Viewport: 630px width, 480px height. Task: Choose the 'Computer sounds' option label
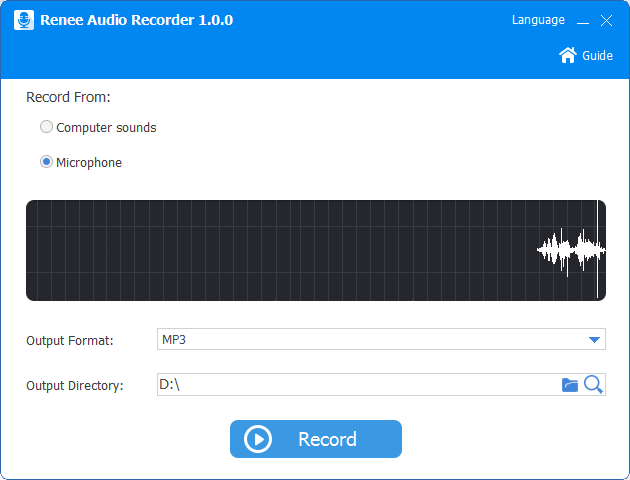106,128
